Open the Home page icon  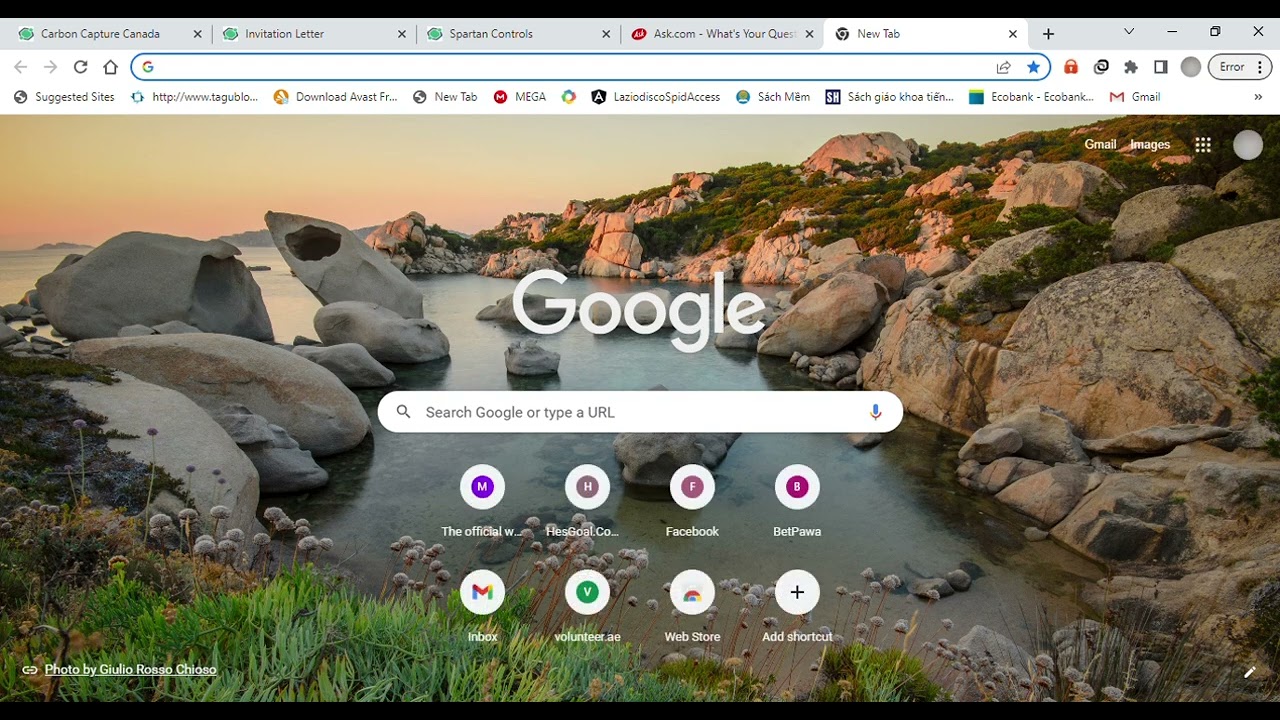tap(111, 67)
